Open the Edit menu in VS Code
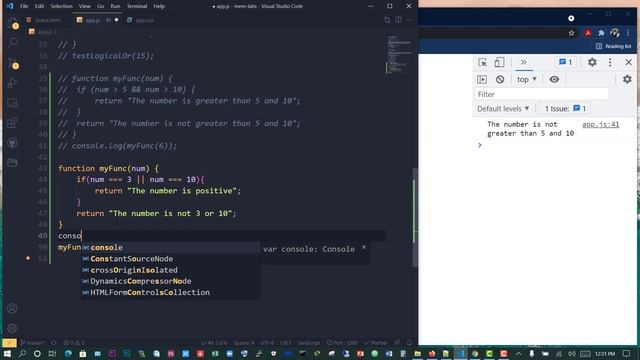This screenshot has width=640, height=360. coord(39,6)
